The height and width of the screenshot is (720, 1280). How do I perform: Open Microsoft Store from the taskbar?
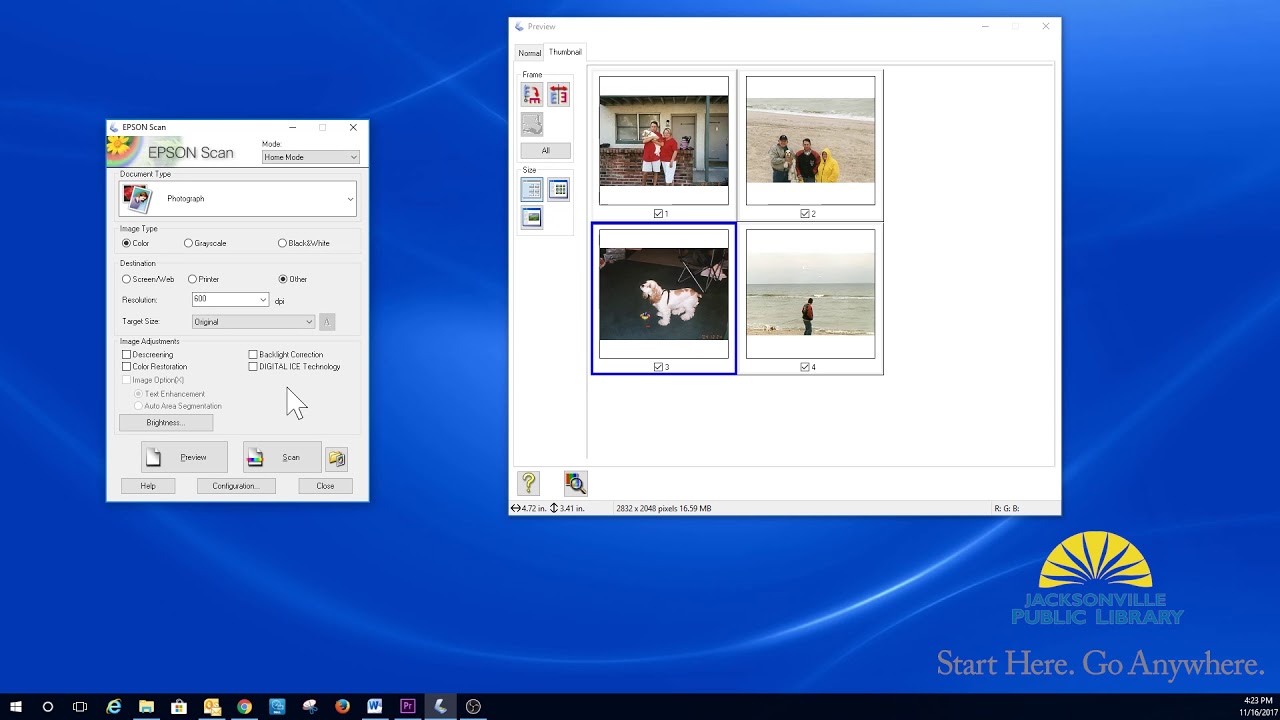point(179,707)
